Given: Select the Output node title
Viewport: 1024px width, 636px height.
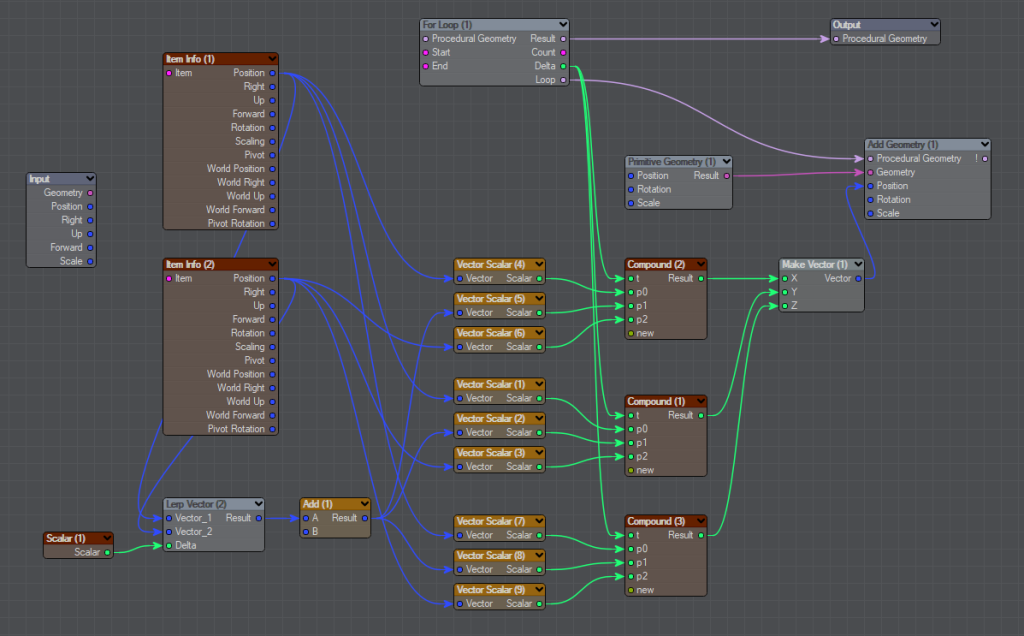Looking at the screenshot, I should pyautogui.click(x=846, y=25).
